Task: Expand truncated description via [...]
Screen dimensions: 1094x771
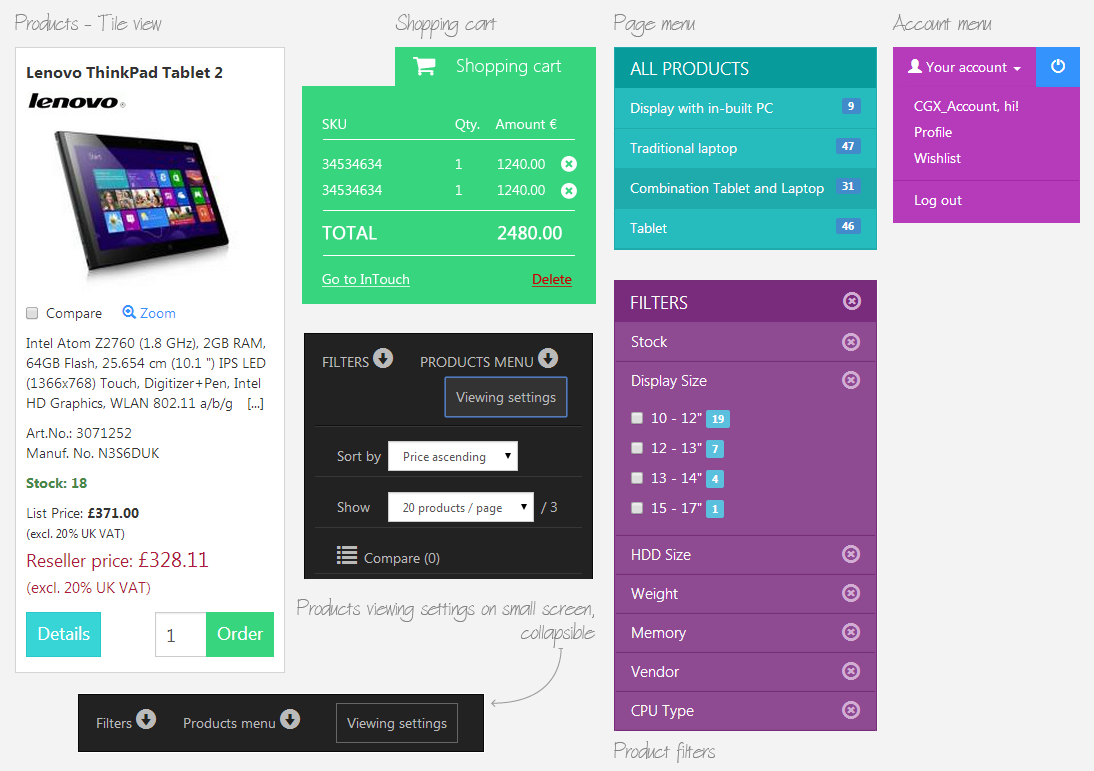Action: pyautogui.click(x=255, y=403)
